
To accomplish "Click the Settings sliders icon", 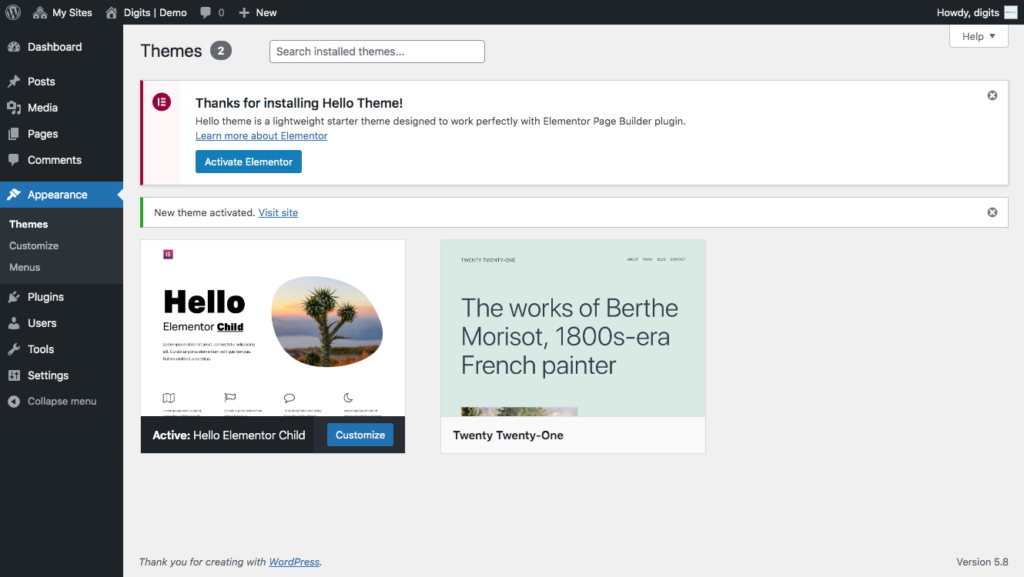I will pyautogui.click(x=14, y=375).
